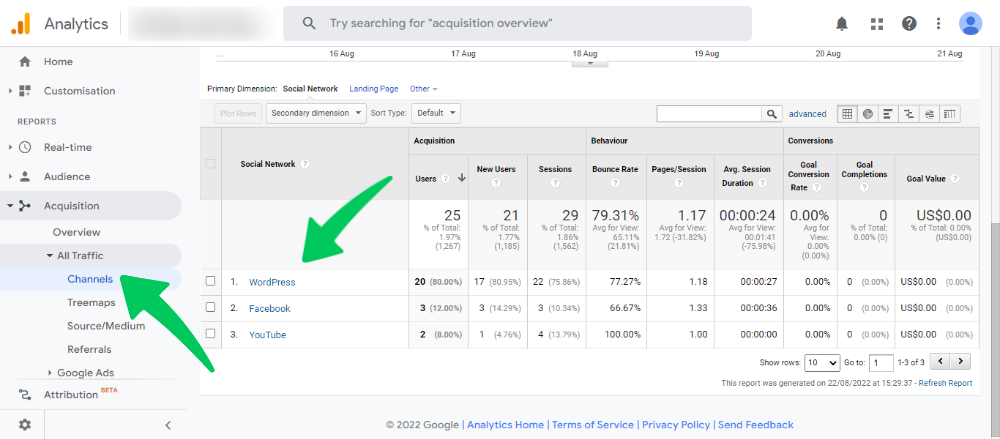The image size is (1000, 439).
Task: Tick the YouTube row checkbox
Action: (210, 335)
